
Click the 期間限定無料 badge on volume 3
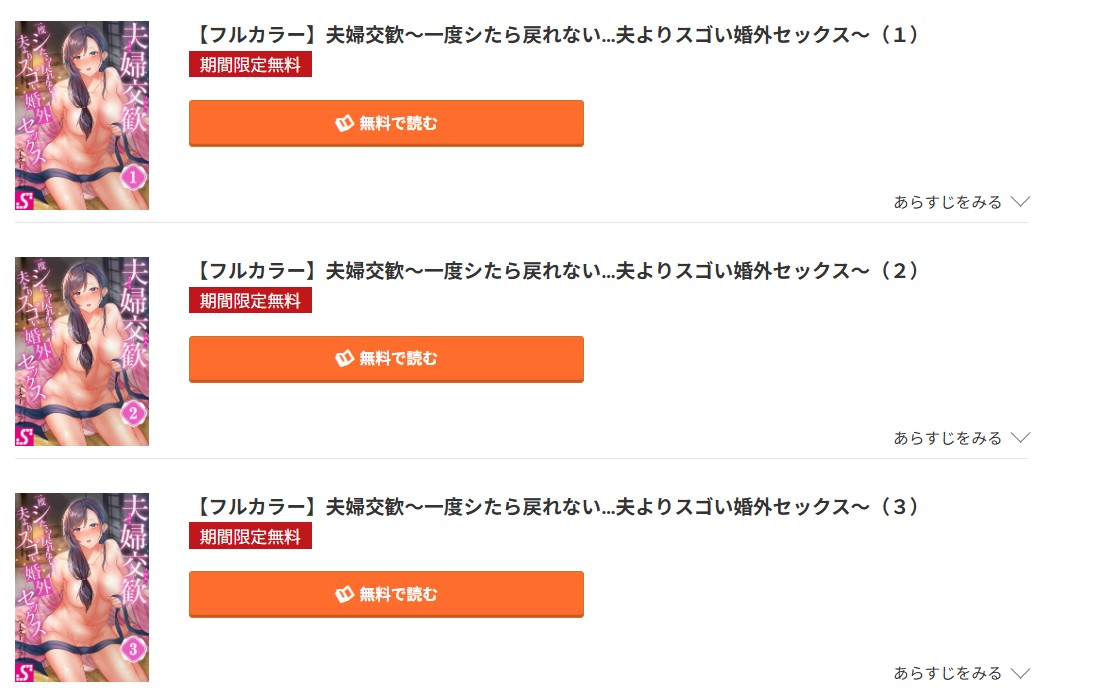point(250,536)
